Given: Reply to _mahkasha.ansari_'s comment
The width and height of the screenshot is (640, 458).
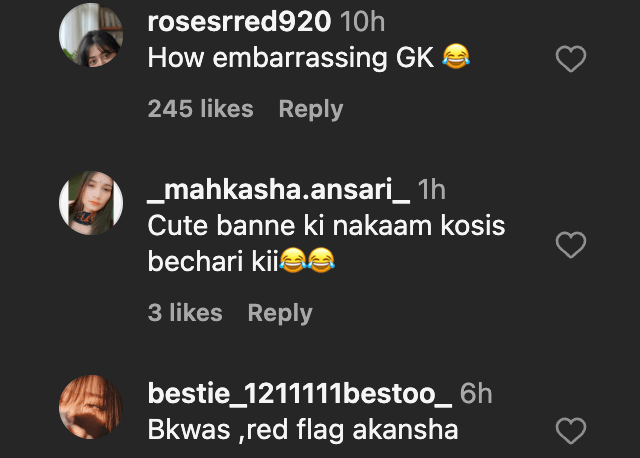Looking at the screenshot, I should click(x=280, y=313).
